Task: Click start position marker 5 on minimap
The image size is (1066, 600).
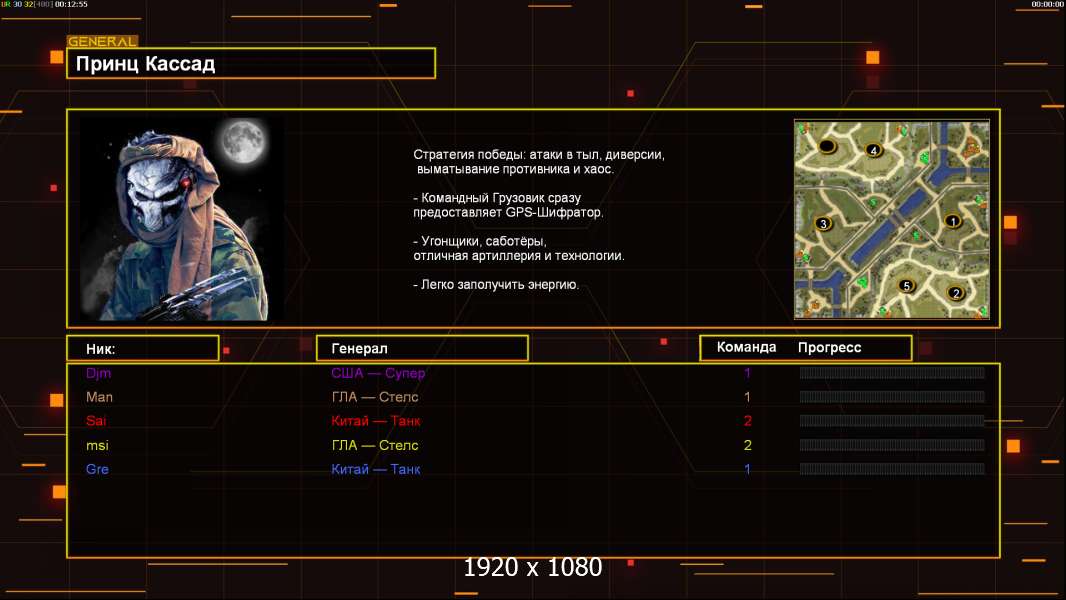Action: 906,285
